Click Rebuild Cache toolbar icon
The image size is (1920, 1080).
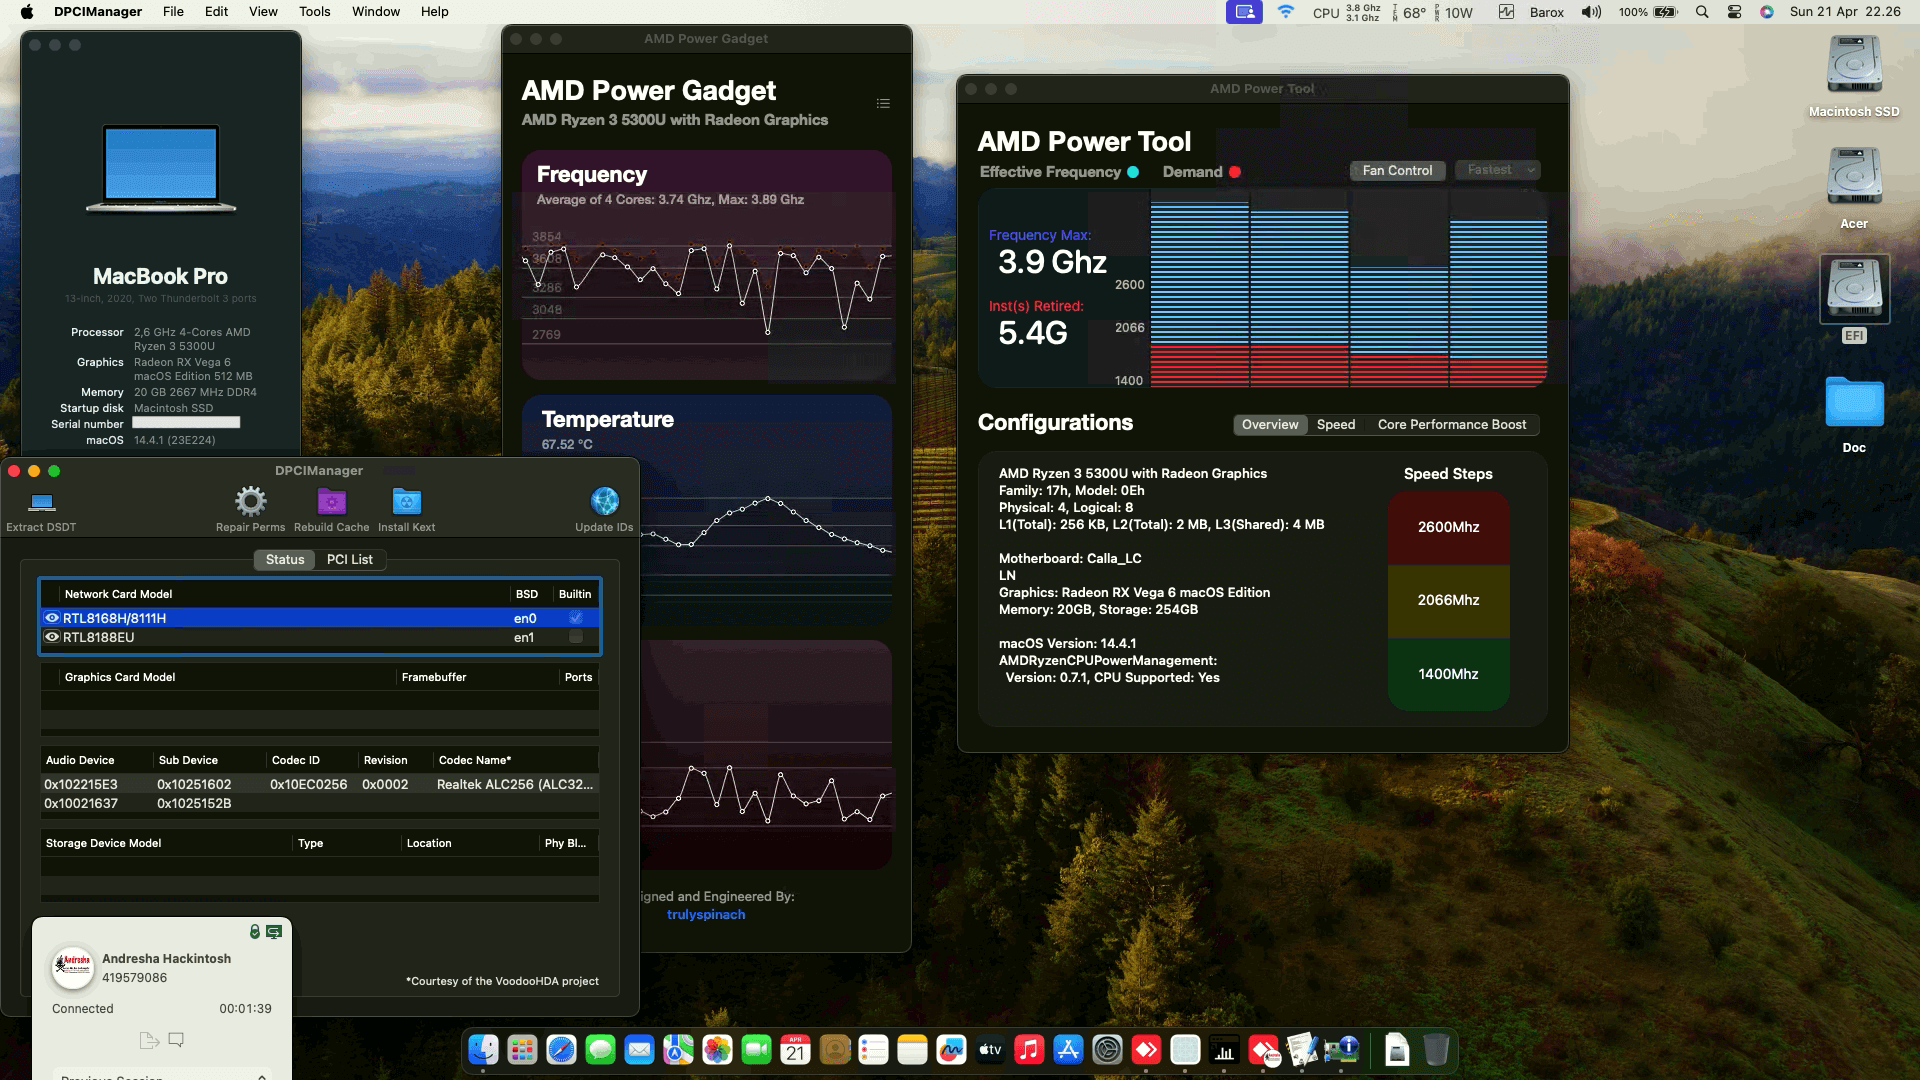tap(331, 501)
